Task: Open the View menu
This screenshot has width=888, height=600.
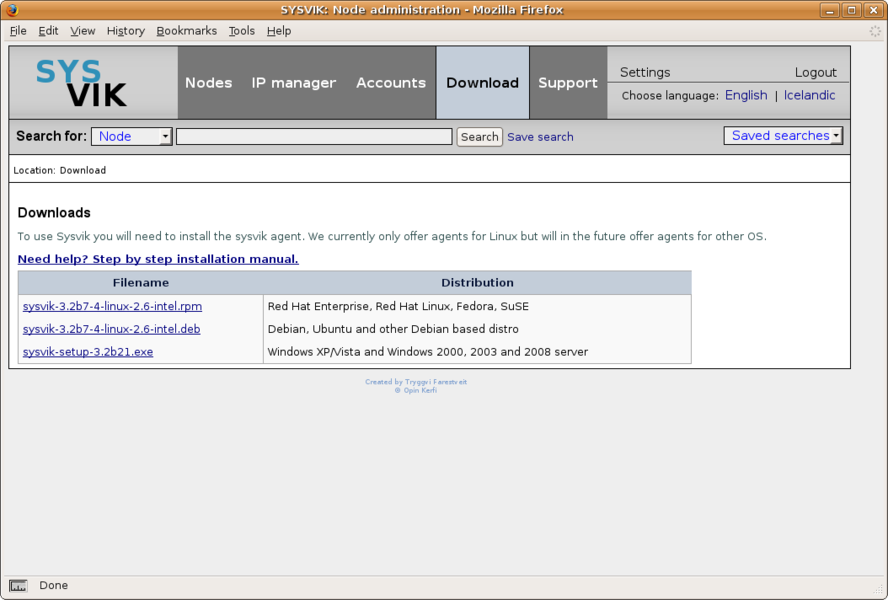Action: (x=83, y=31)
